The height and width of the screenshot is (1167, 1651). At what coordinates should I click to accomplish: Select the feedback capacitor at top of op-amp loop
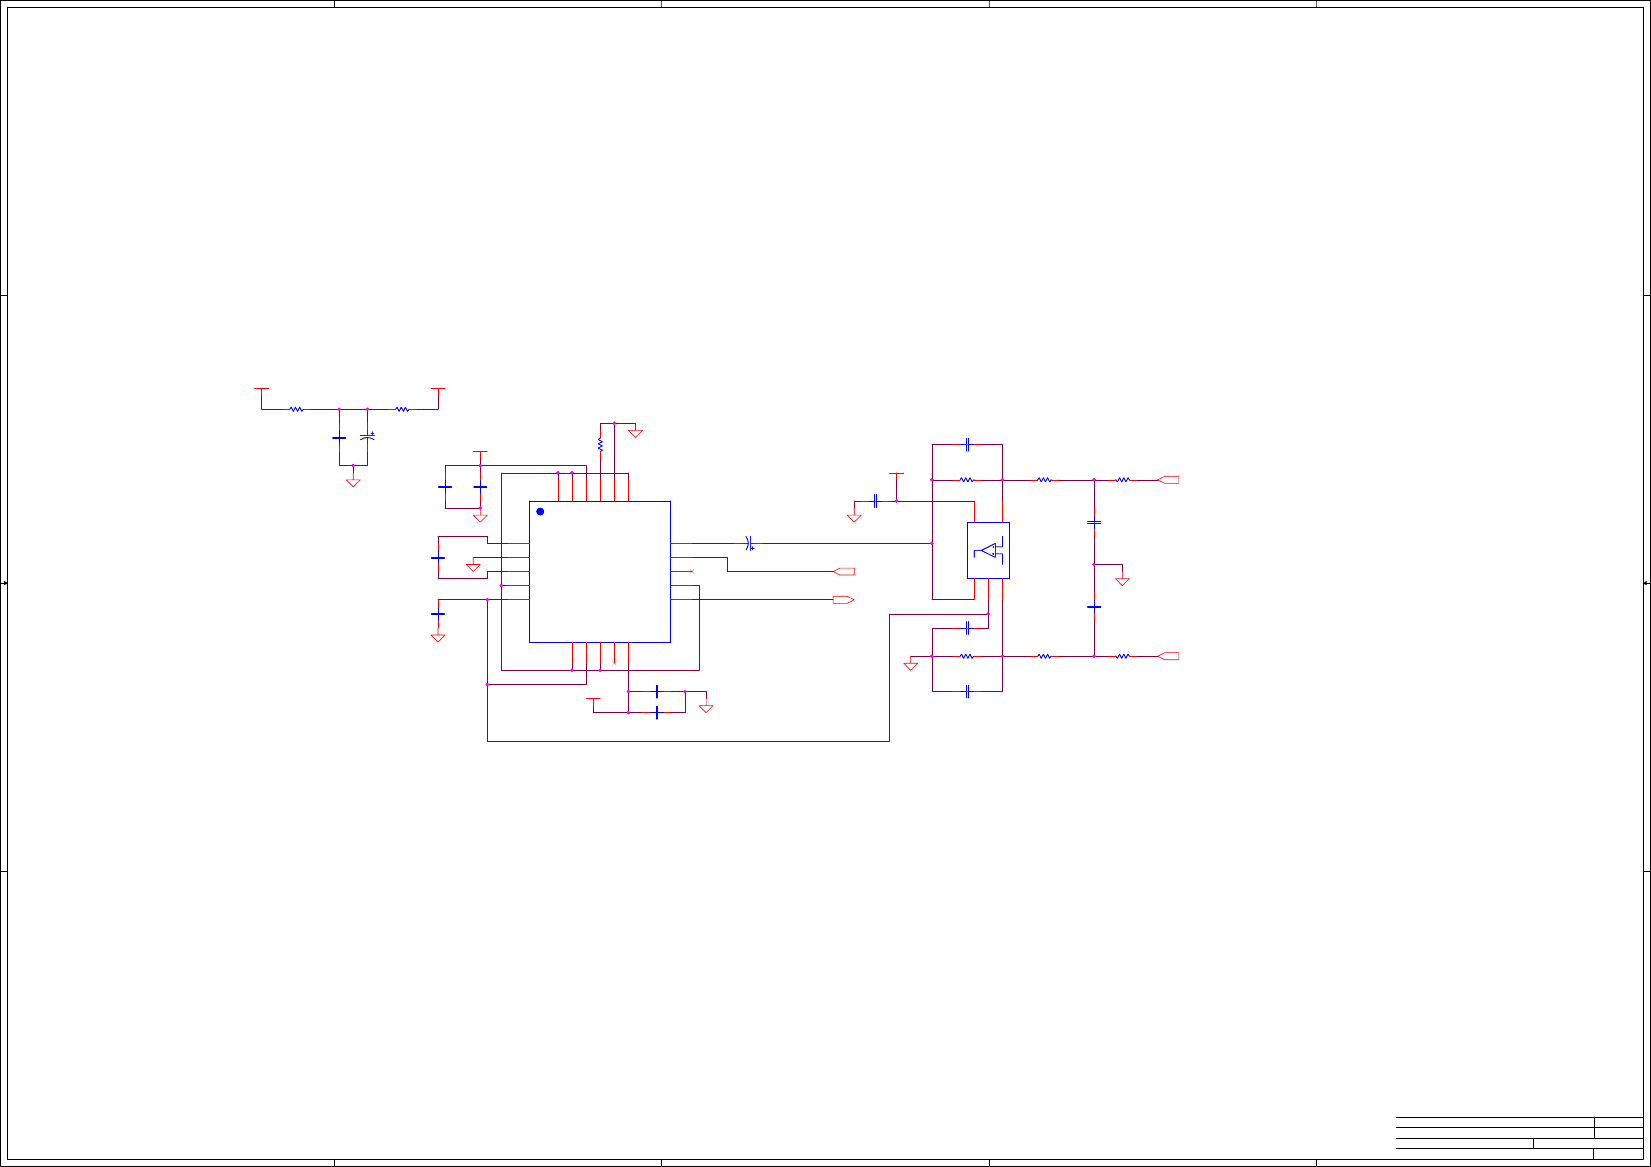pos(967,444)
